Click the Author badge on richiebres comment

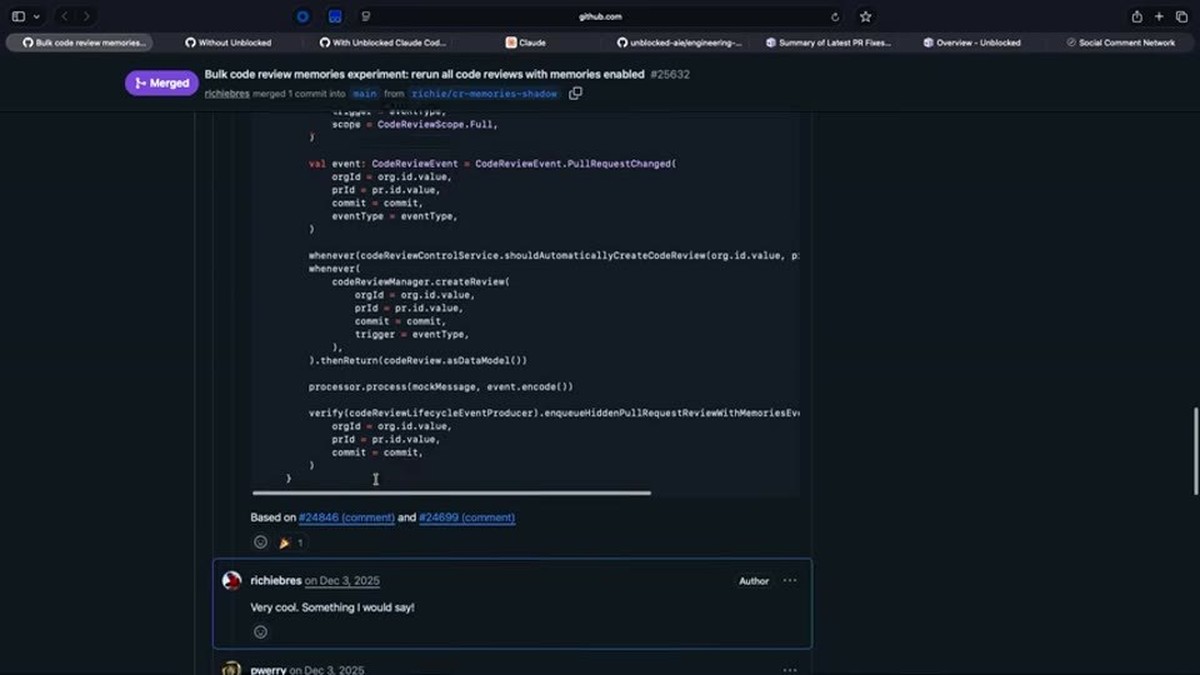(754, 580)
